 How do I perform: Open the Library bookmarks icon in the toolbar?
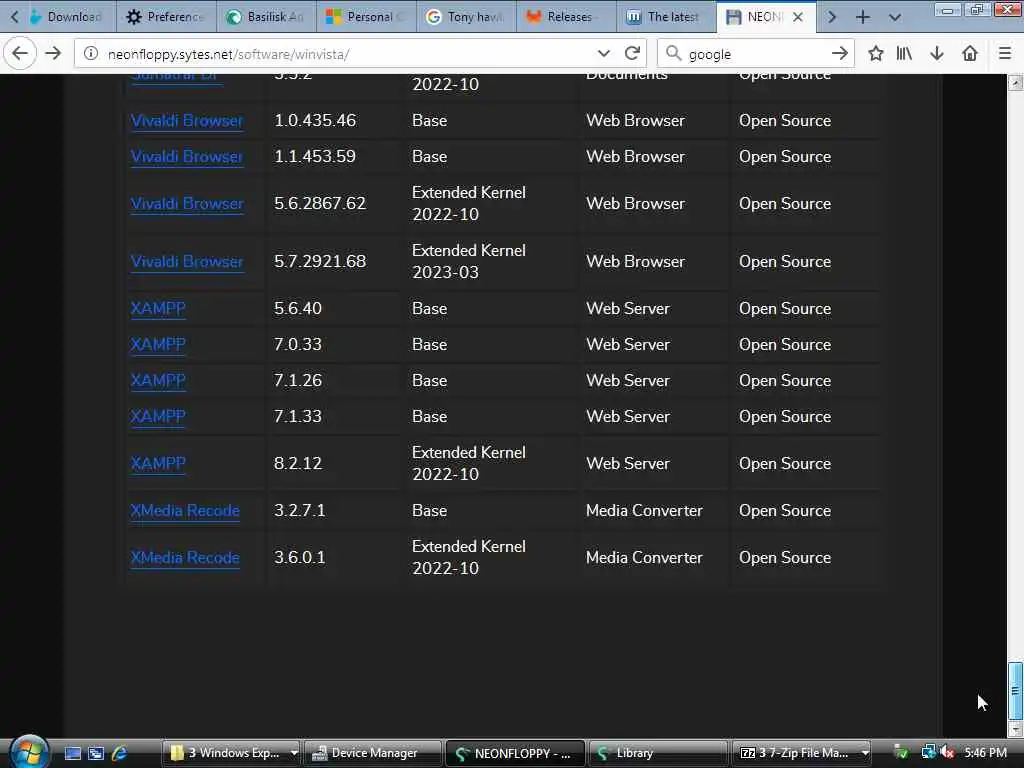(x=904, y=54)
